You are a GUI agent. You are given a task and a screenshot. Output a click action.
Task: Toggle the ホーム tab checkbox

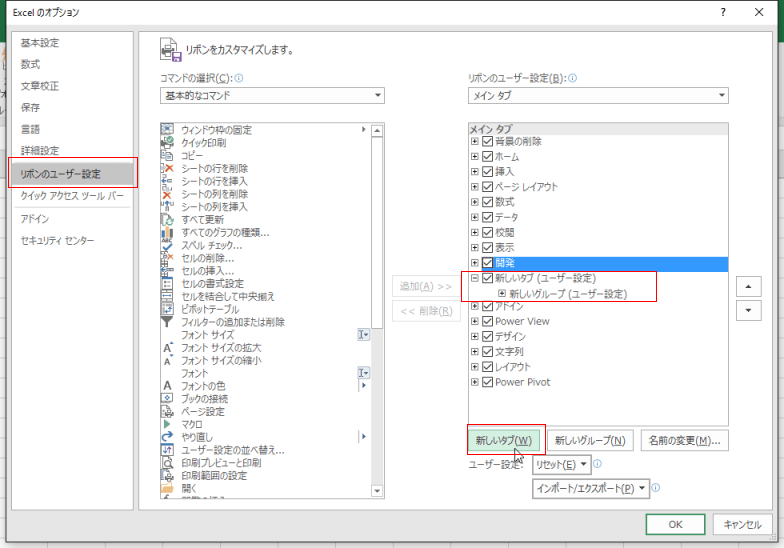488,156
